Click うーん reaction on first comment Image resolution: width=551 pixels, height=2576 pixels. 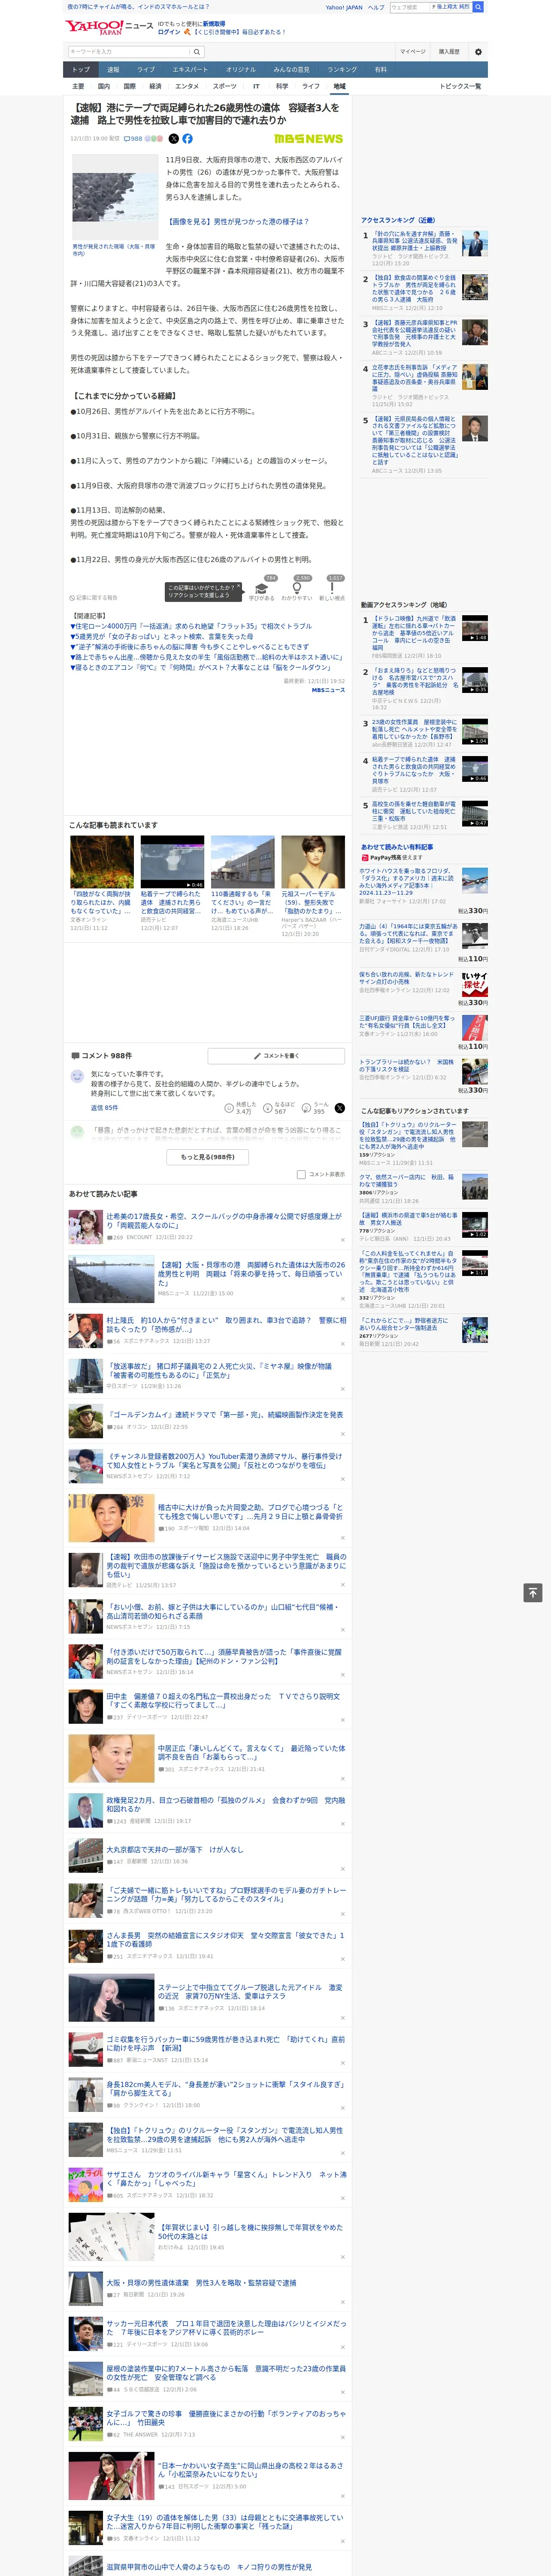(314, 1108)
